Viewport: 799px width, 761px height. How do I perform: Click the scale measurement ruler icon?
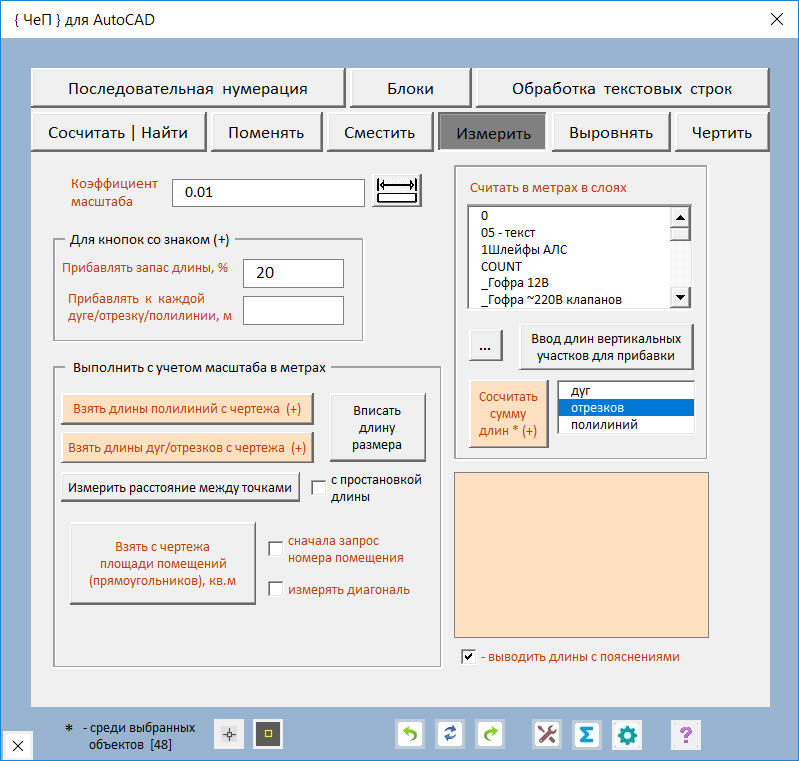pos(397,190)
